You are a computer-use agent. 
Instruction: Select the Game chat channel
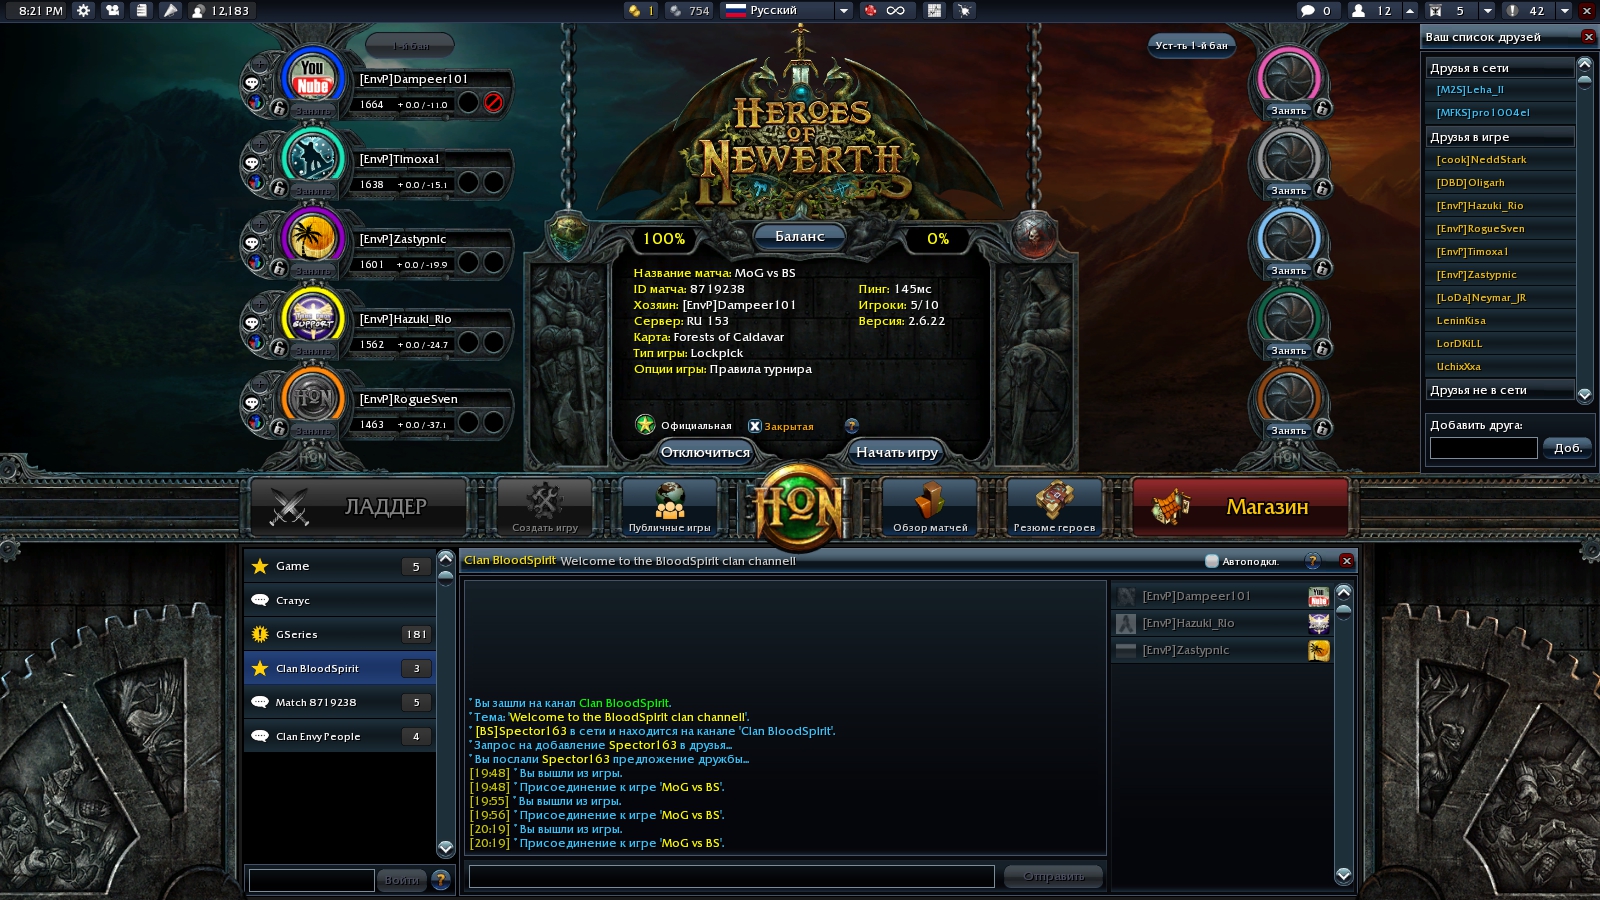click(340, 566)
